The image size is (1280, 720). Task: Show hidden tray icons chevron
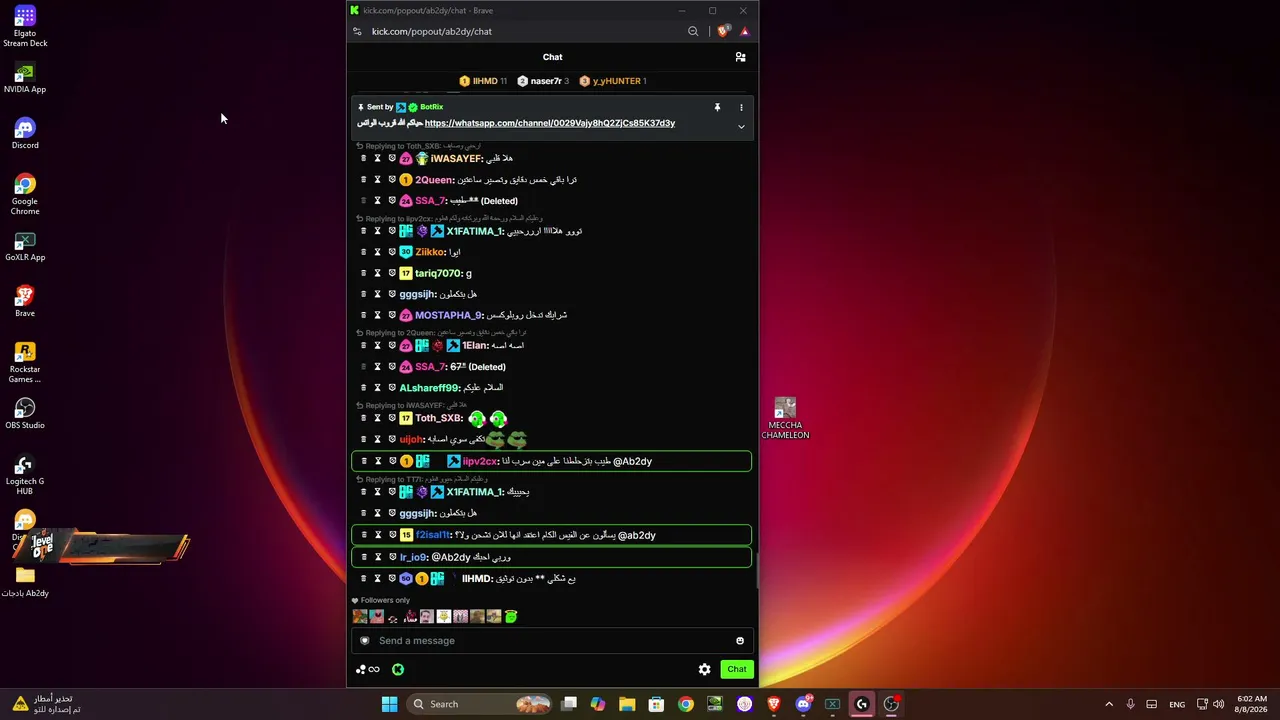pyautogui.click(x=1108, y=704)
